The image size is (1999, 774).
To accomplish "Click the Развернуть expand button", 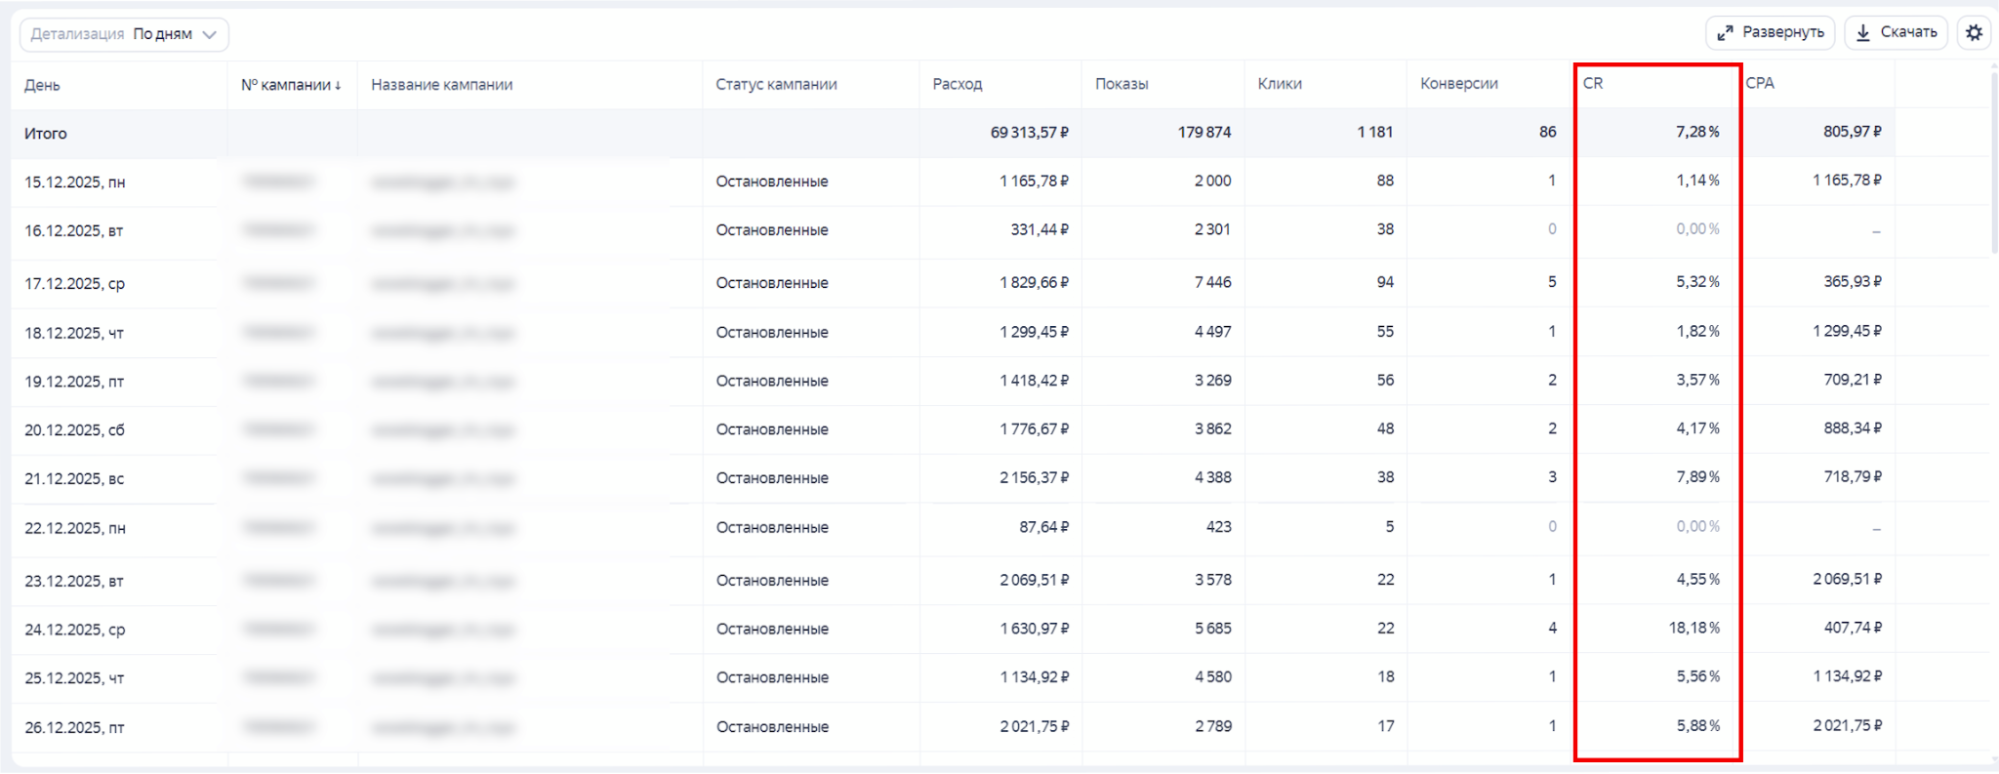I will pos(1769,33).
